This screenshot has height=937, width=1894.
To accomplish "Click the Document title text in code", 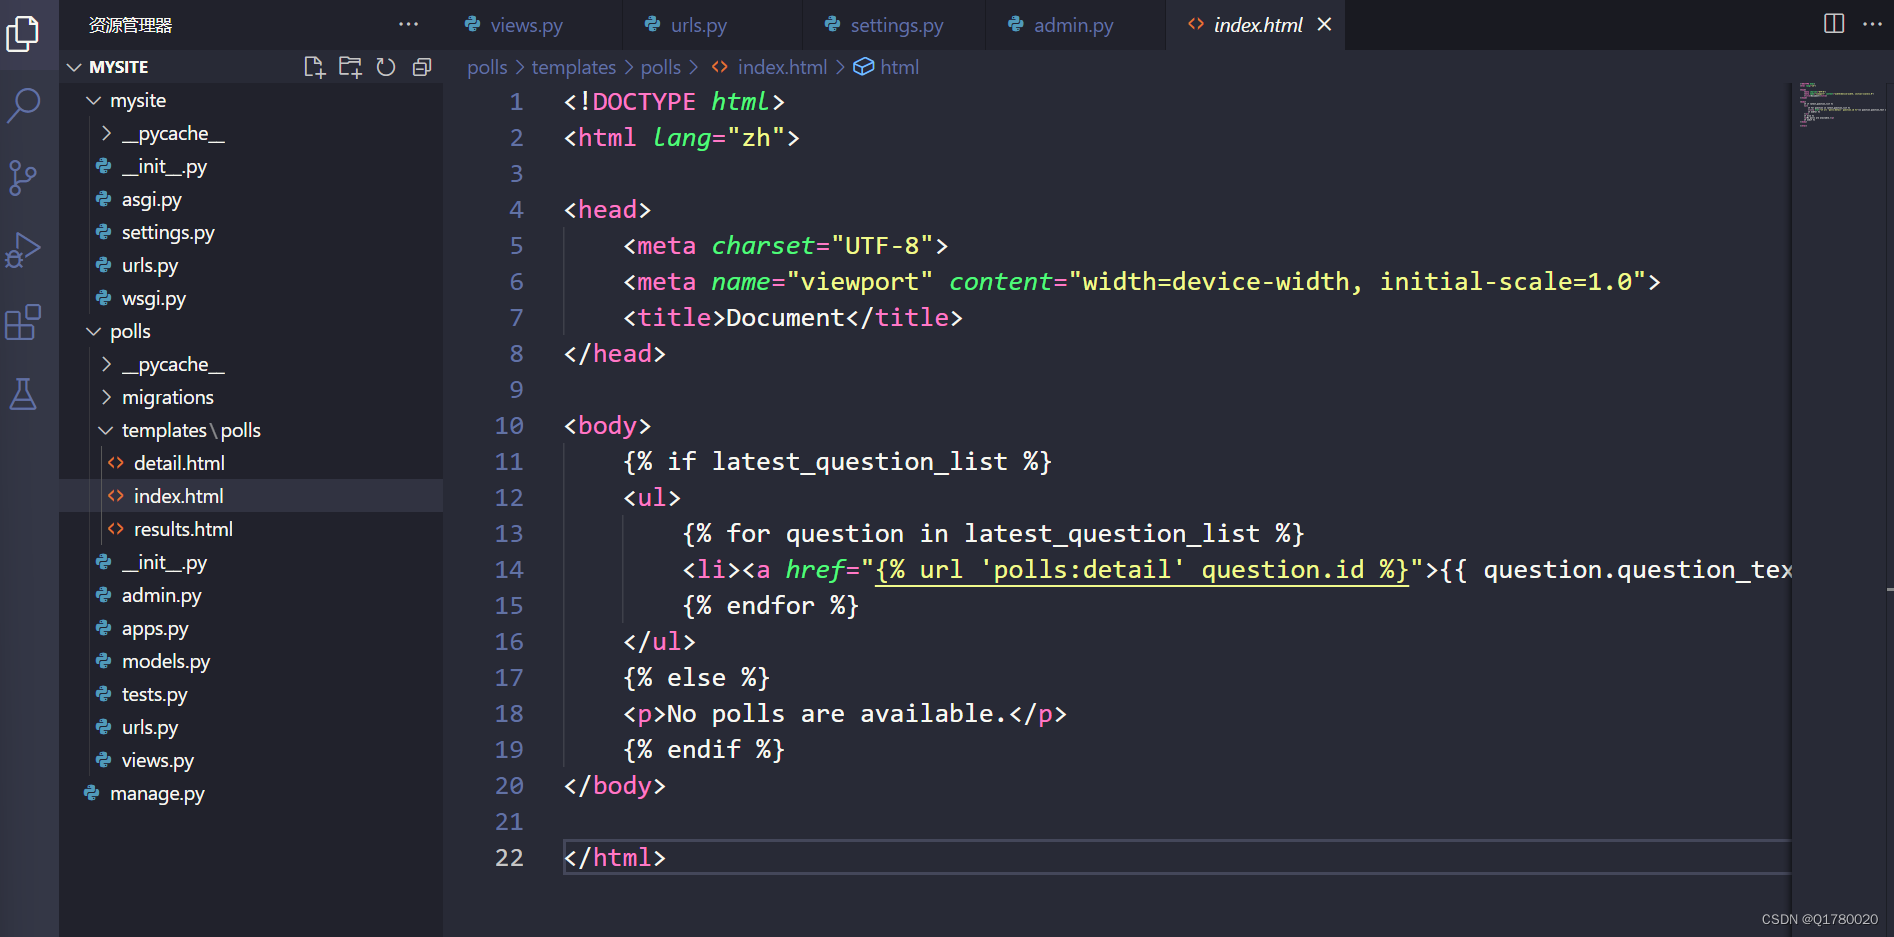I will pos(785,317).
